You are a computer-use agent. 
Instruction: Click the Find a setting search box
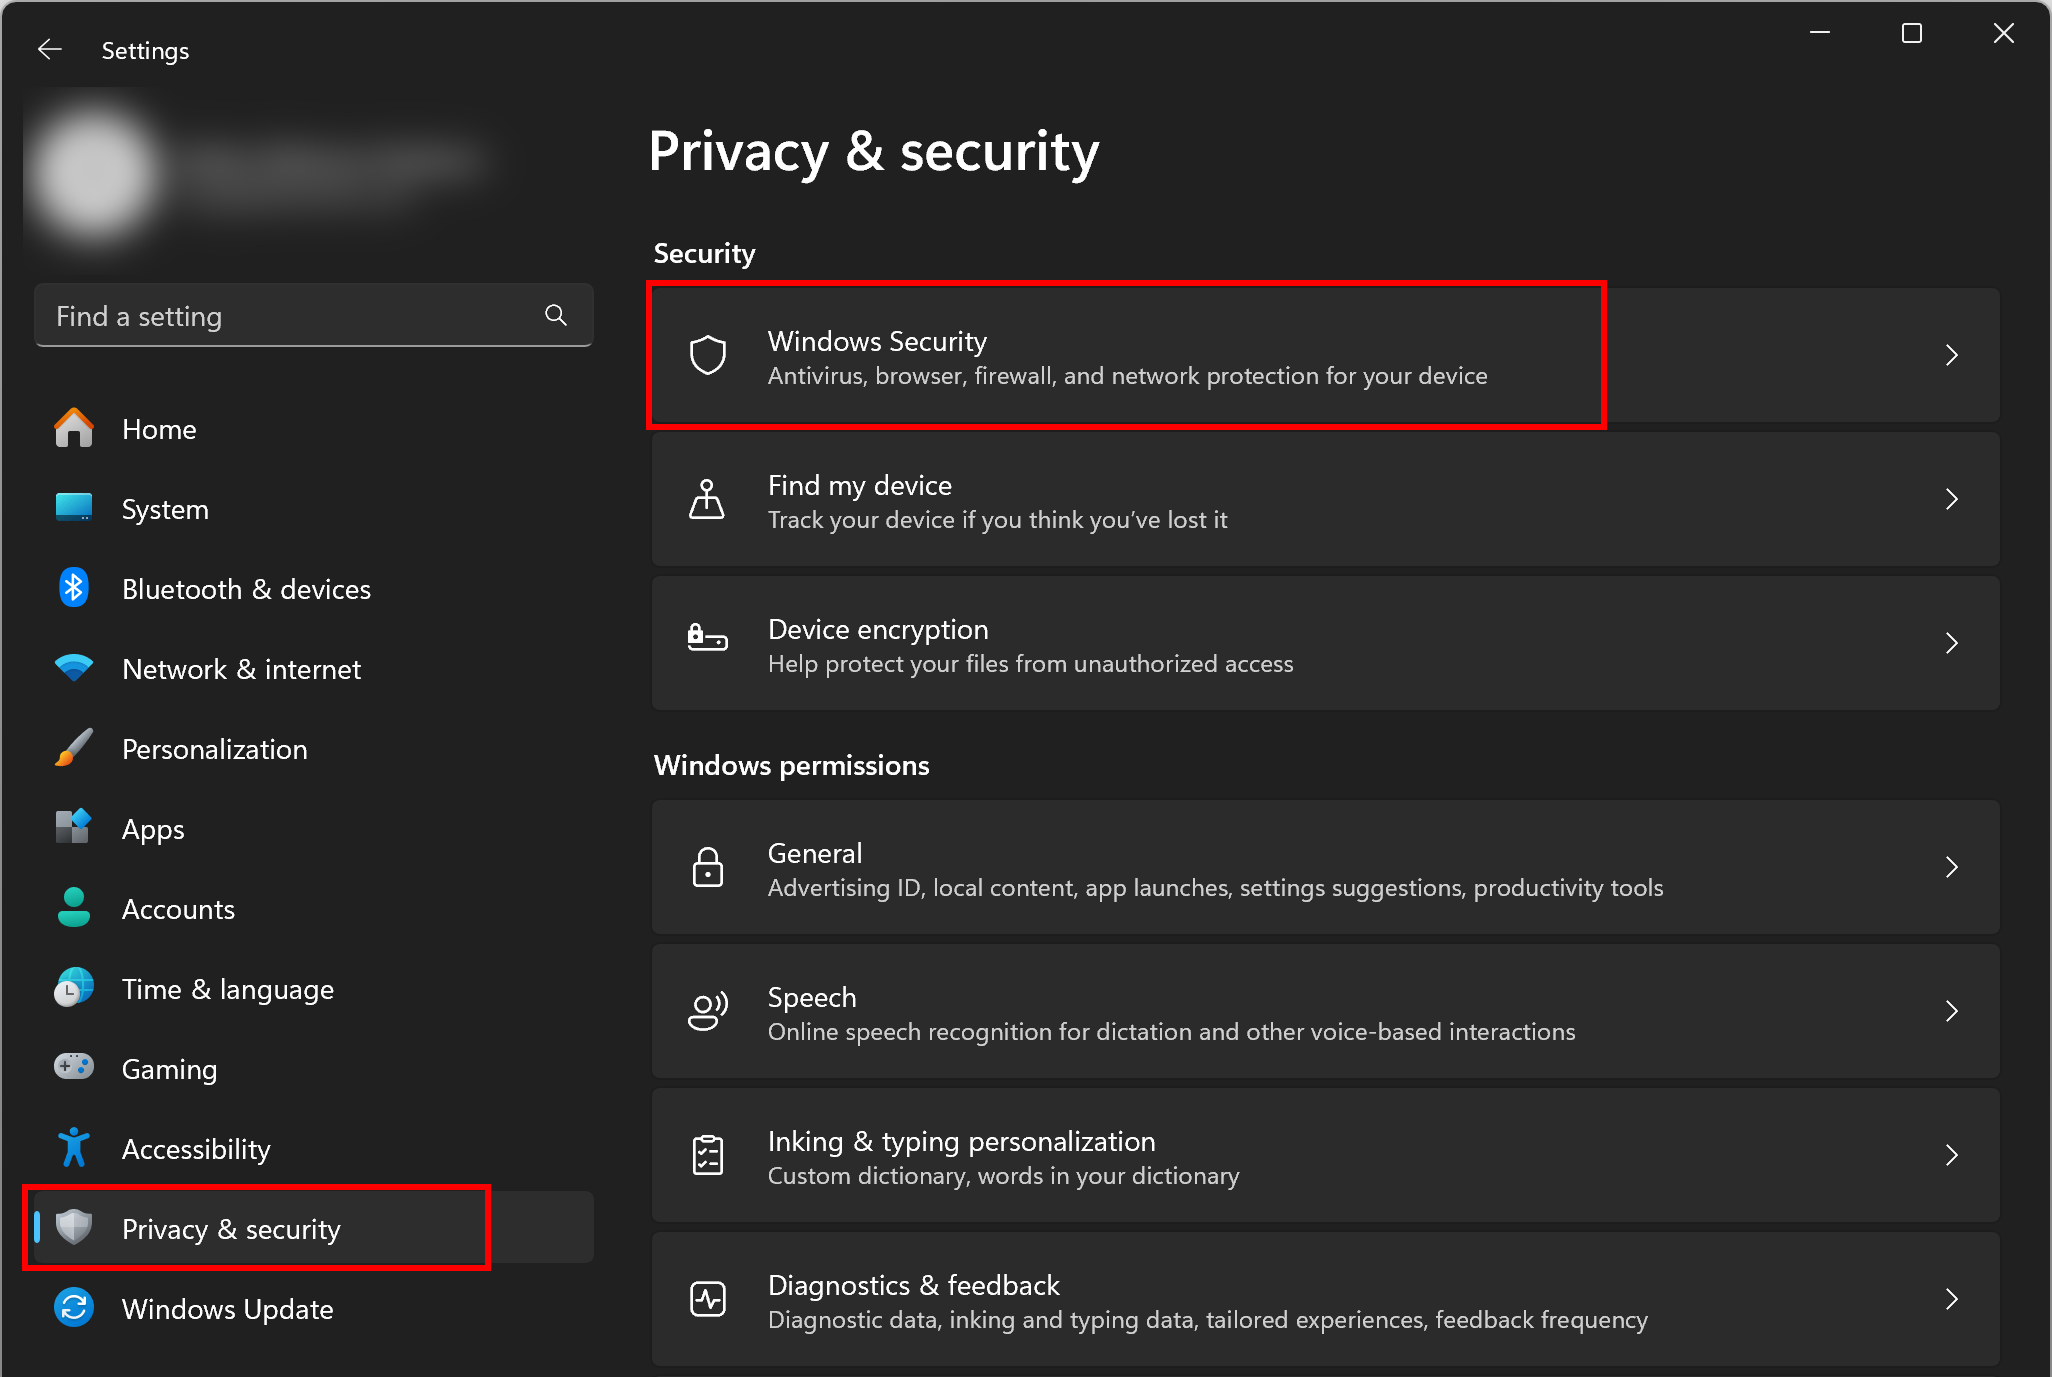tap(290, 316)
